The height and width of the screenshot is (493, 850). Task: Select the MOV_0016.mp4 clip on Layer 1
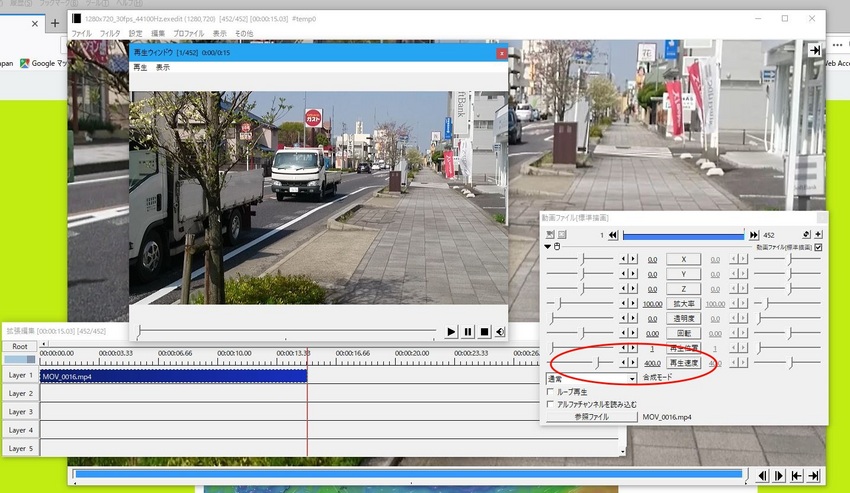[x=173, y=376]
